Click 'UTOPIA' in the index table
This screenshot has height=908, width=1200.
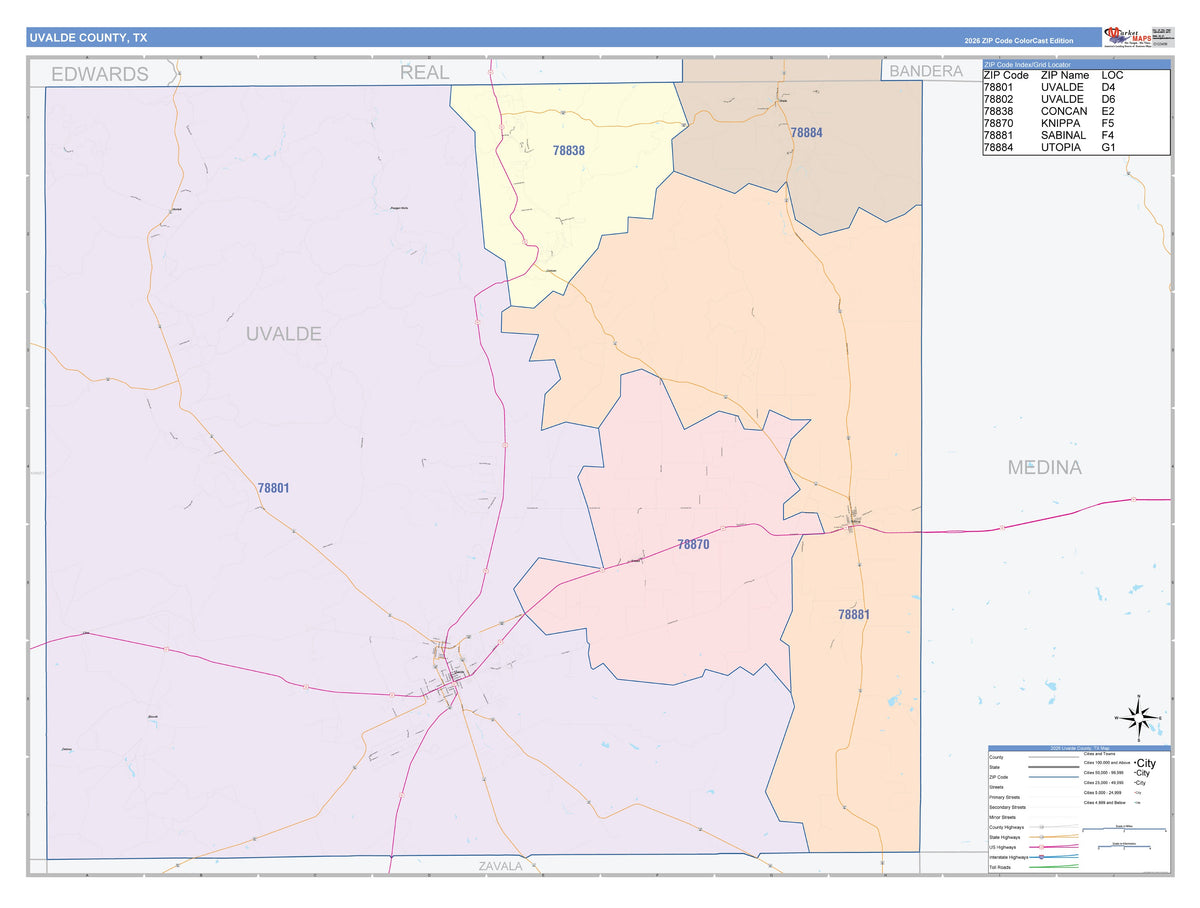coord(1061,147)
